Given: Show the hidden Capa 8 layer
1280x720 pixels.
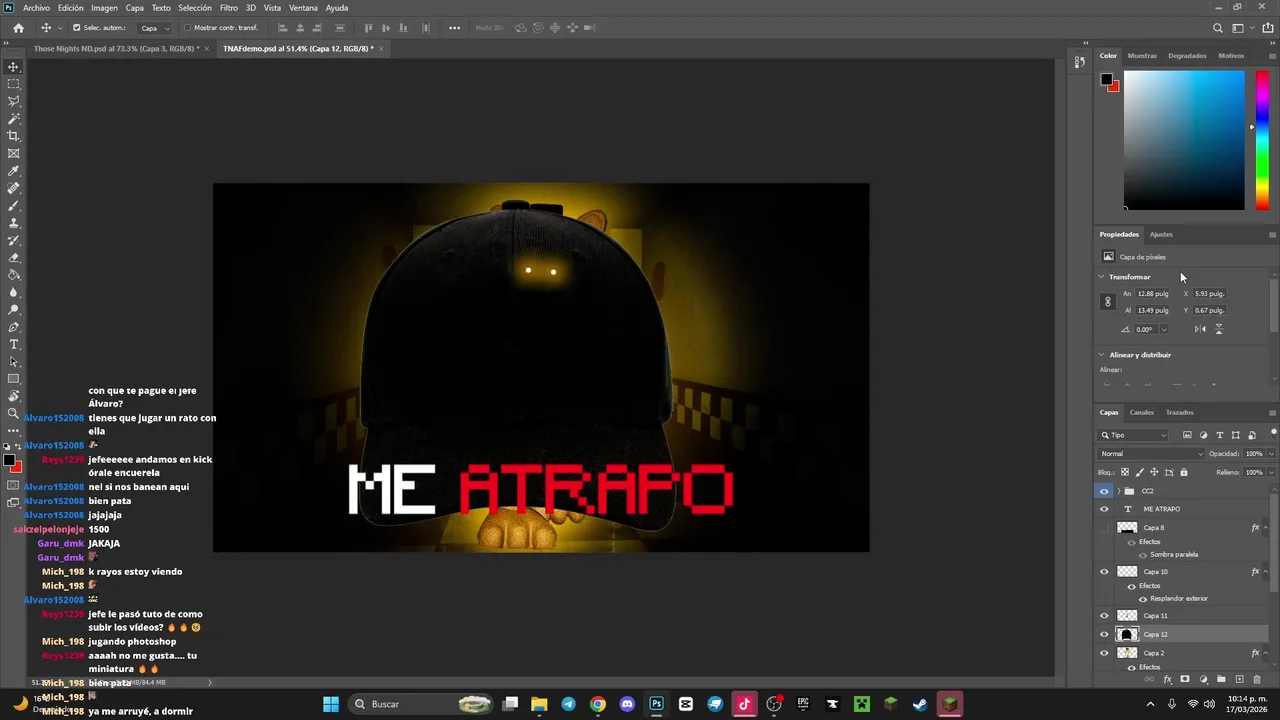Looking at the screenshot, I should click(x=1104, y=527).
